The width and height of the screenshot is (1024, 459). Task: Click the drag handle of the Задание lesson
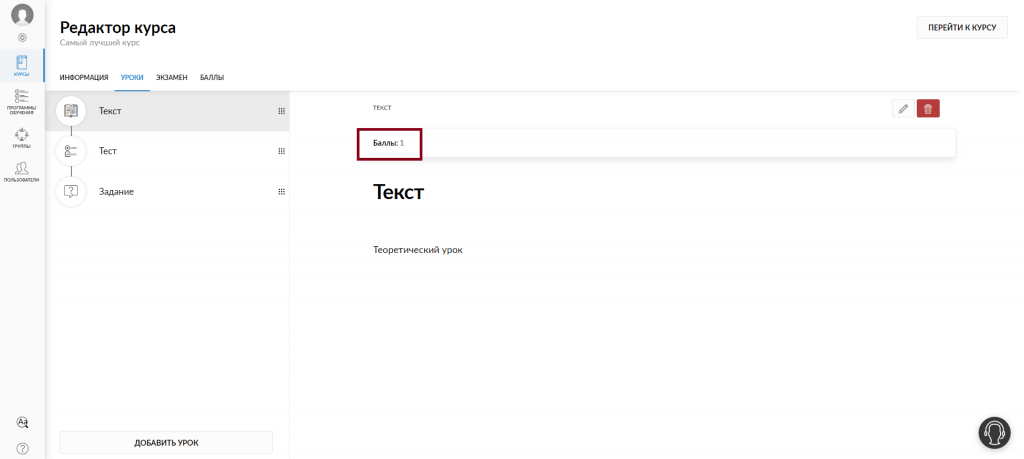pyautogui.click(x=281, y=192)
